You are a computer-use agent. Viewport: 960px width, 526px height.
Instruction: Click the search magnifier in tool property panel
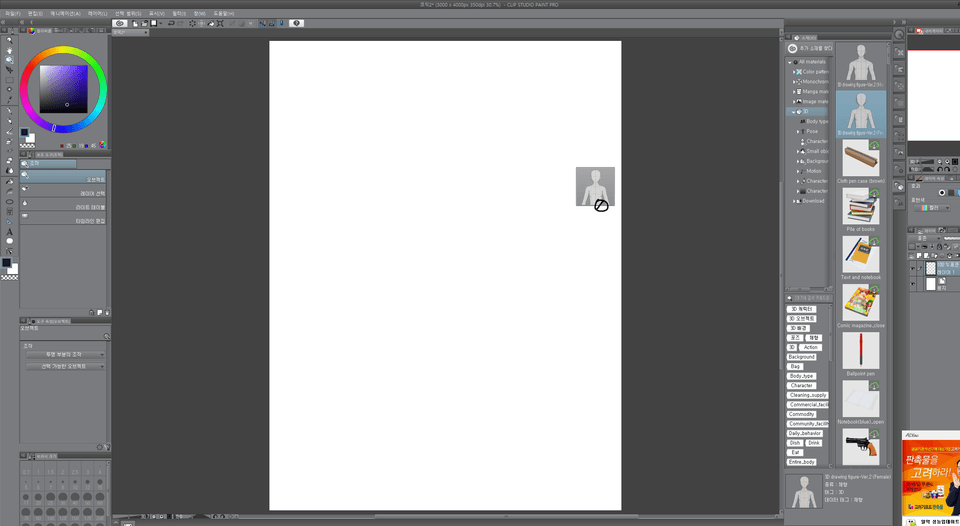pyautogui.click(x=107, y=336)
